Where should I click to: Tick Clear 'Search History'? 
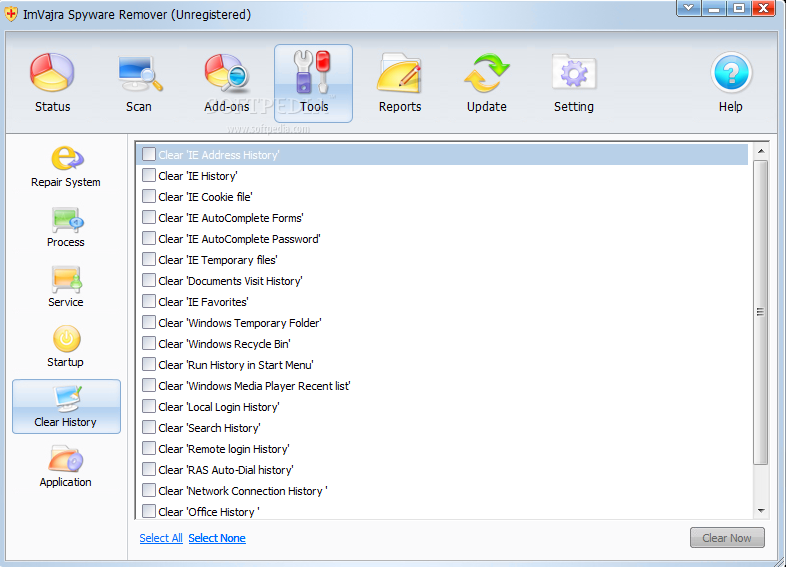148,427
